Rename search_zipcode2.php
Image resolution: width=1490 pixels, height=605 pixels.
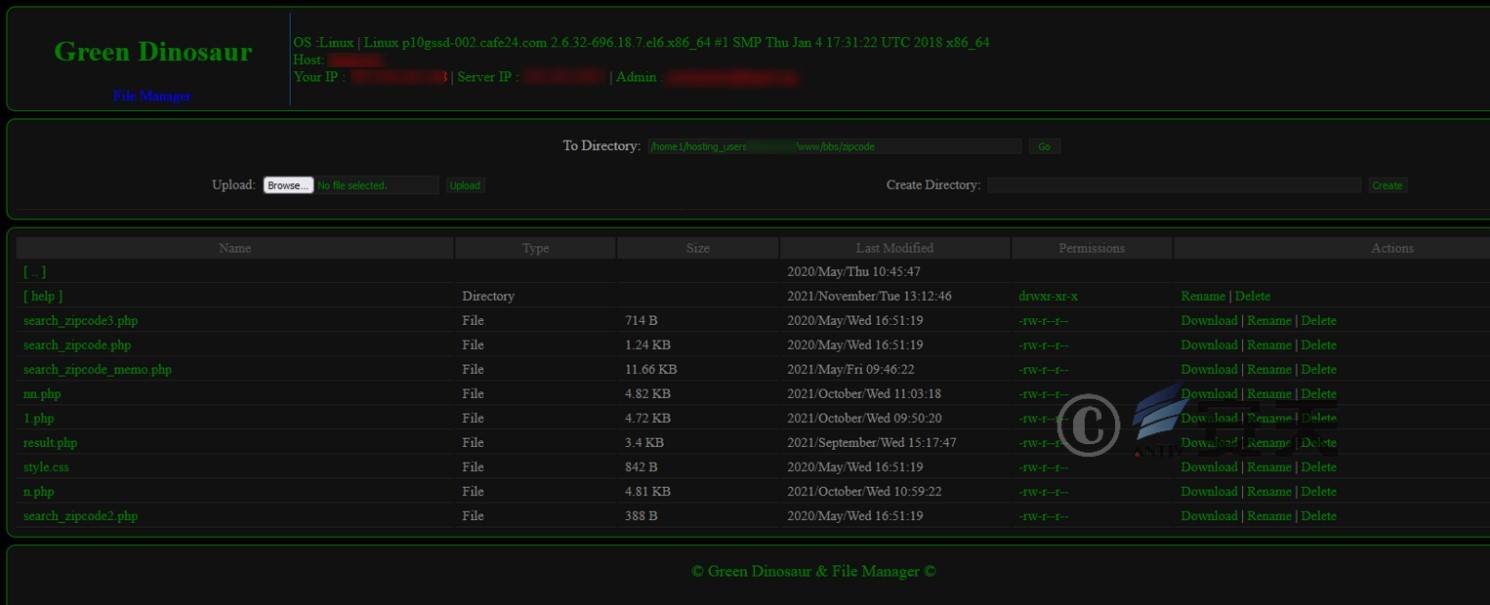tap(1269, 516)
